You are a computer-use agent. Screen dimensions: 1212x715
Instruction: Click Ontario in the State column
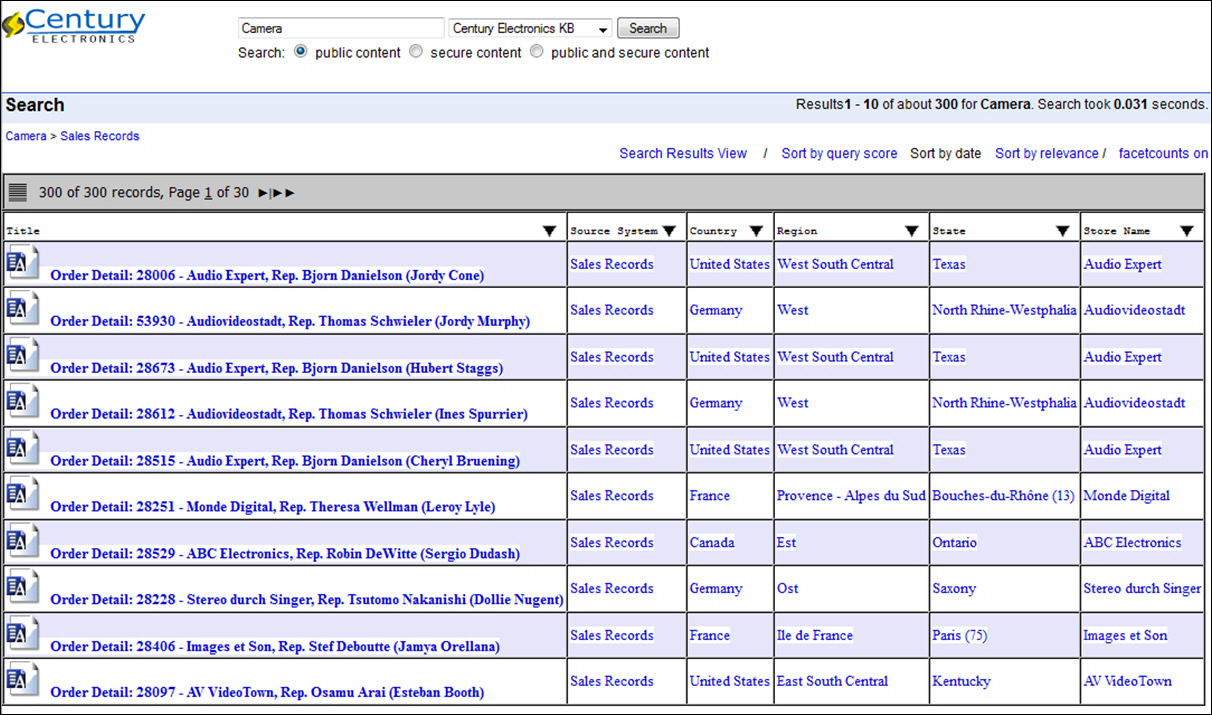click(954, 542)
